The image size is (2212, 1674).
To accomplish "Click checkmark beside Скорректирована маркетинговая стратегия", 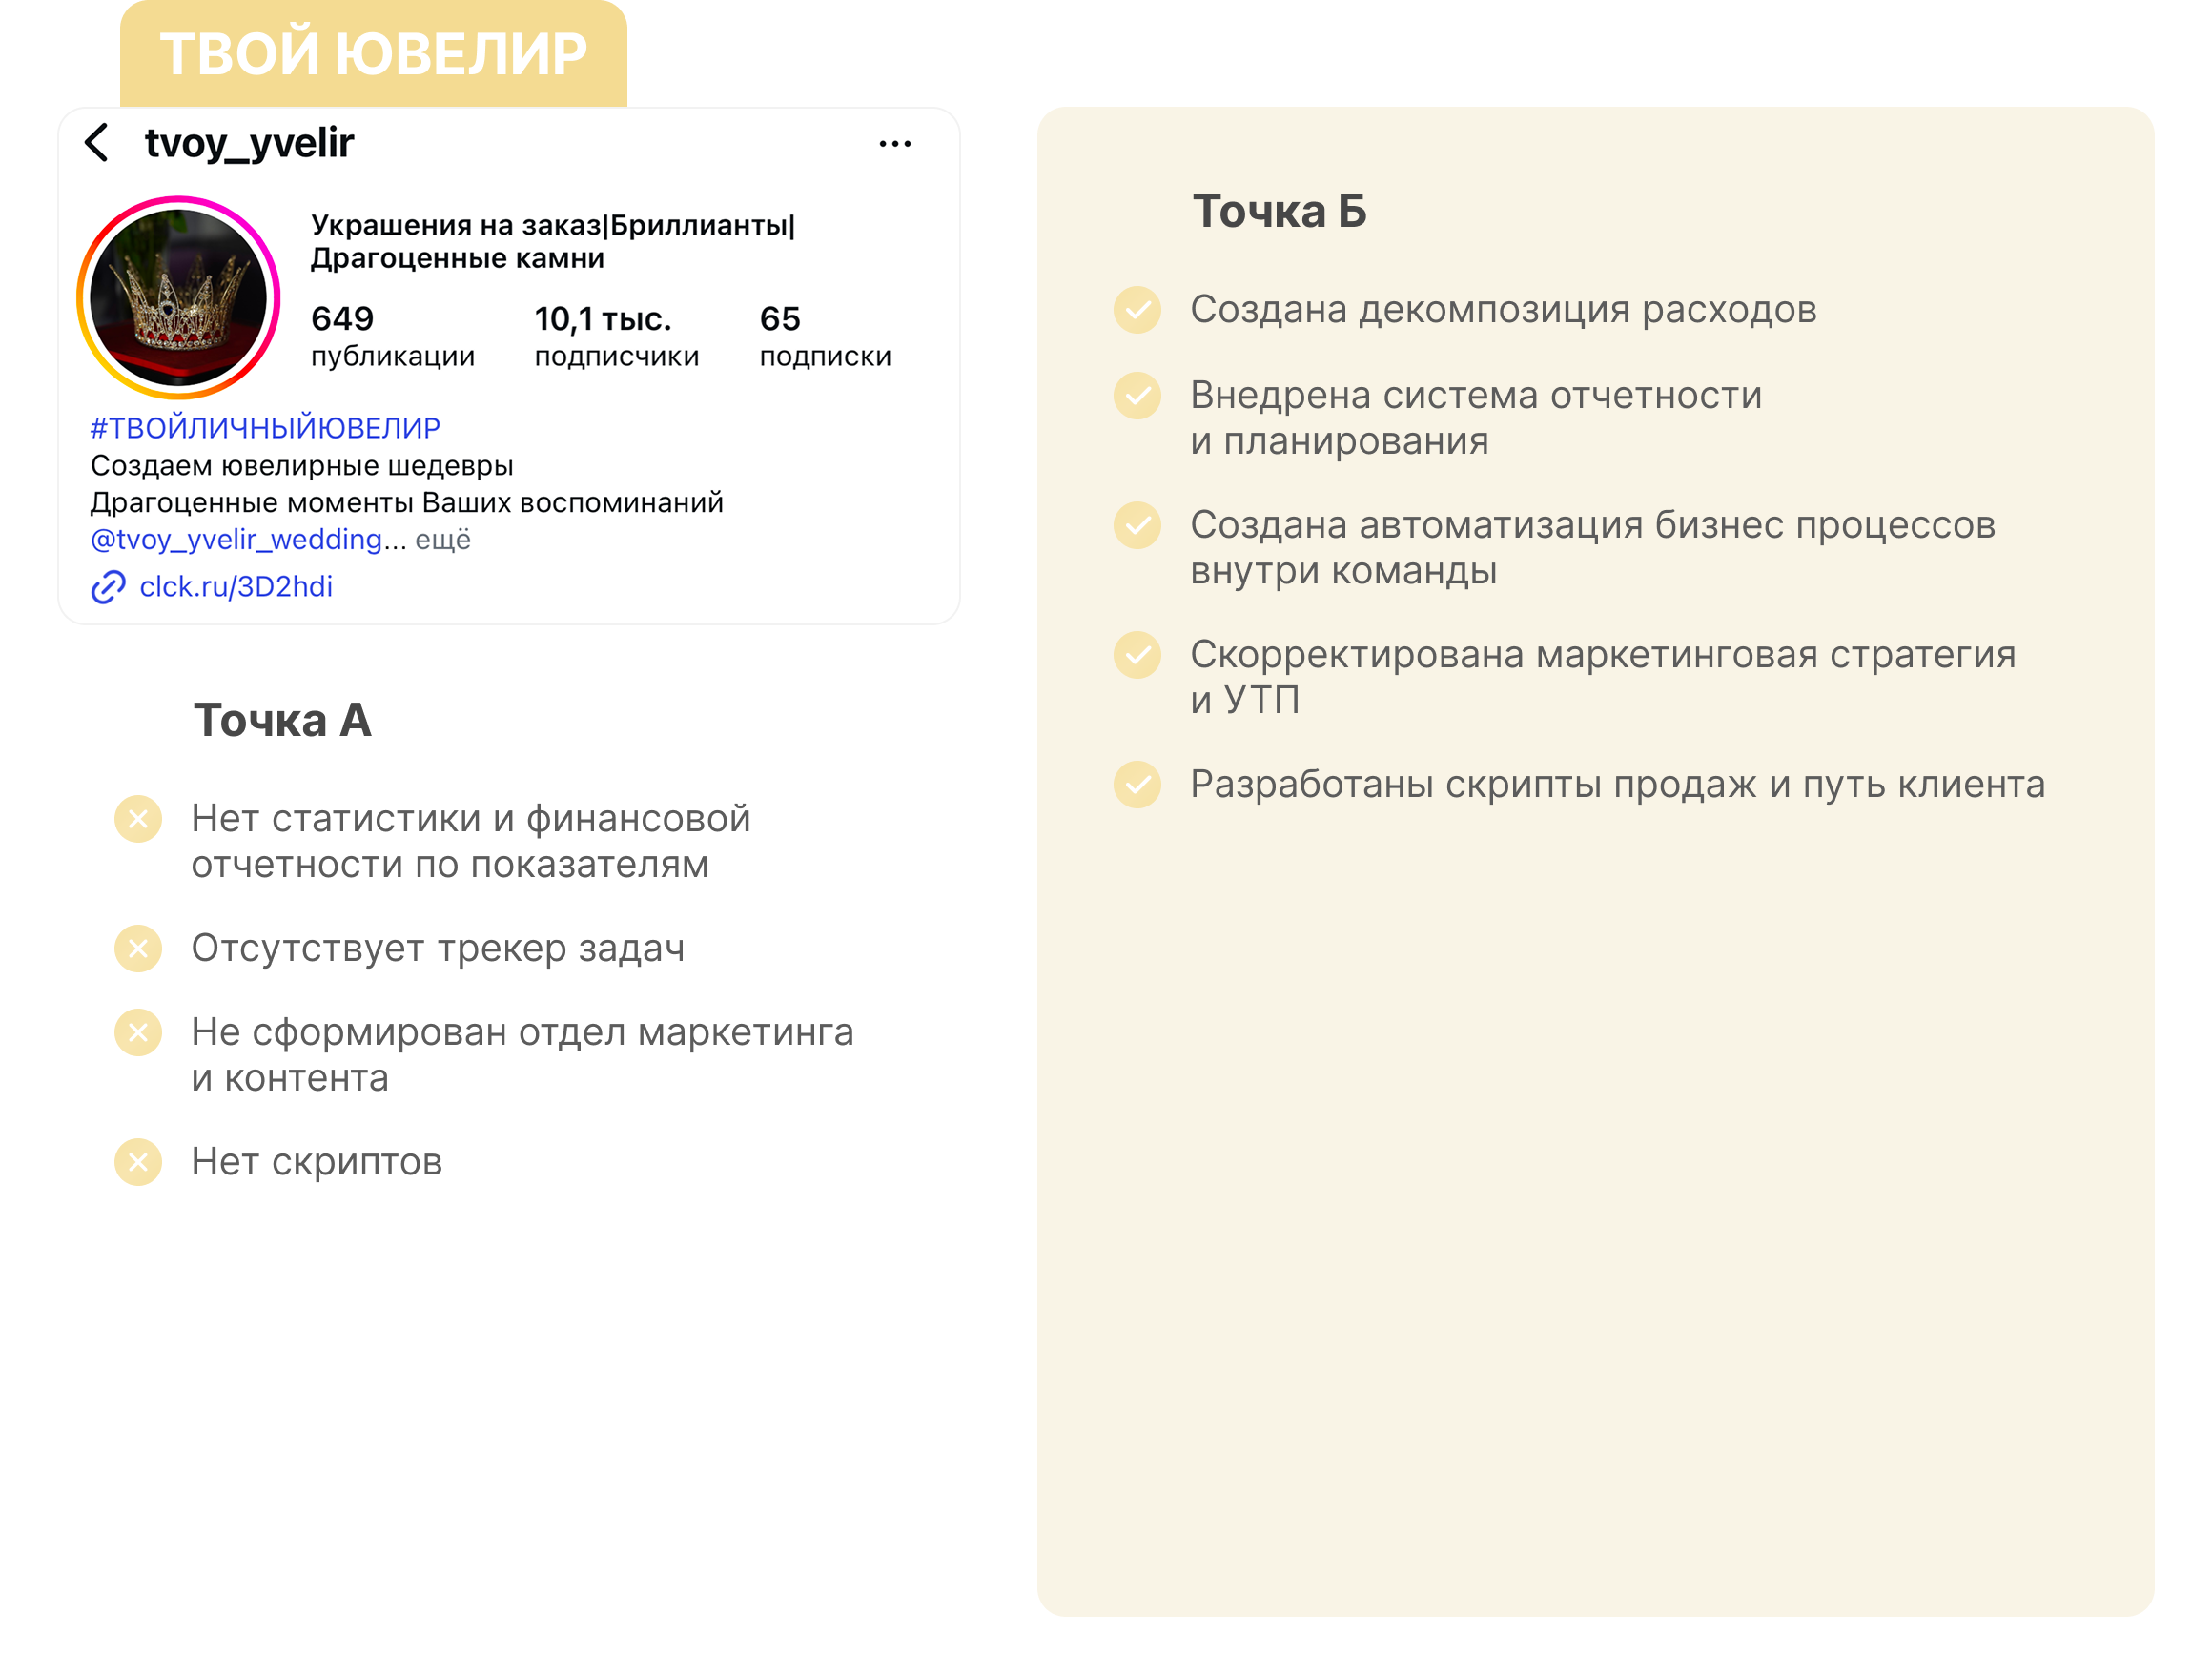I will pyautogui.click(x=1137, y=655).
